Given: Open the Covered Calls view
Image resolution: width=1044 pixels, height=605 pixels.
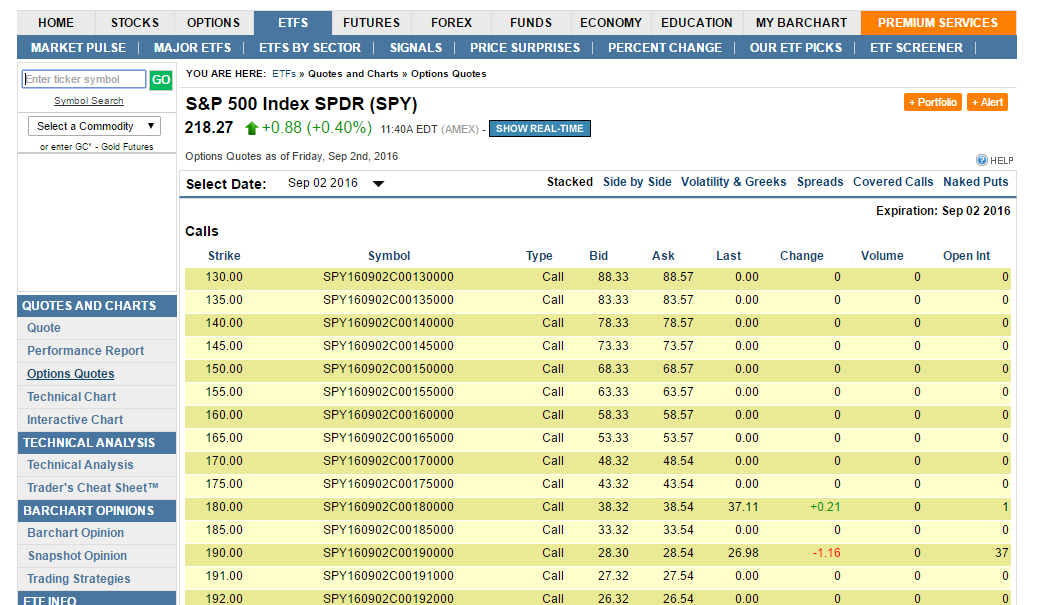Looking at the screenshot, I should pos(893,182).
